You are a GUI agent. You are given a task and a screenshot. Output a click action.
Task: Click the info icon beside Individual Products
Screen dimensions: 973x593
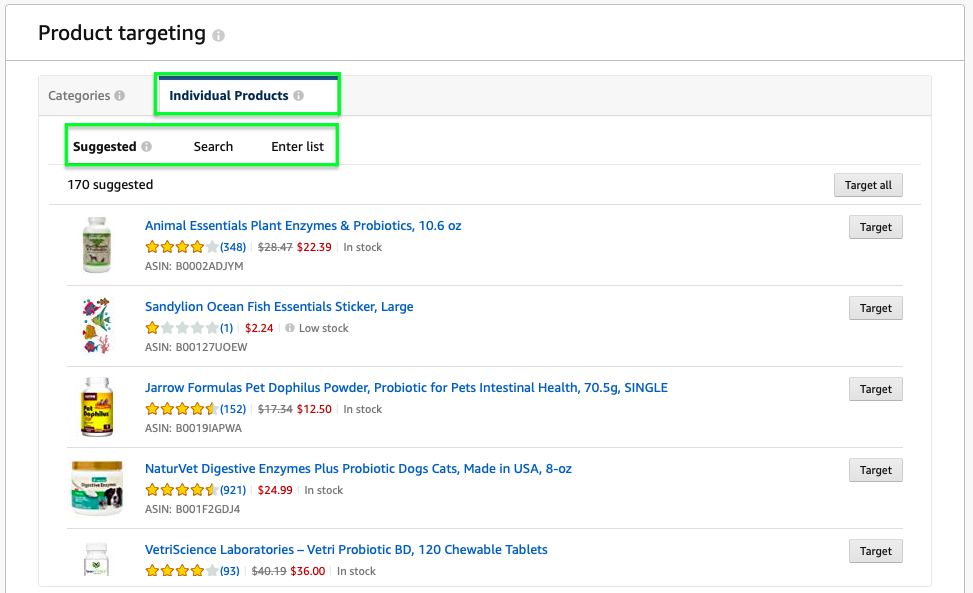(x=298, y=96)
